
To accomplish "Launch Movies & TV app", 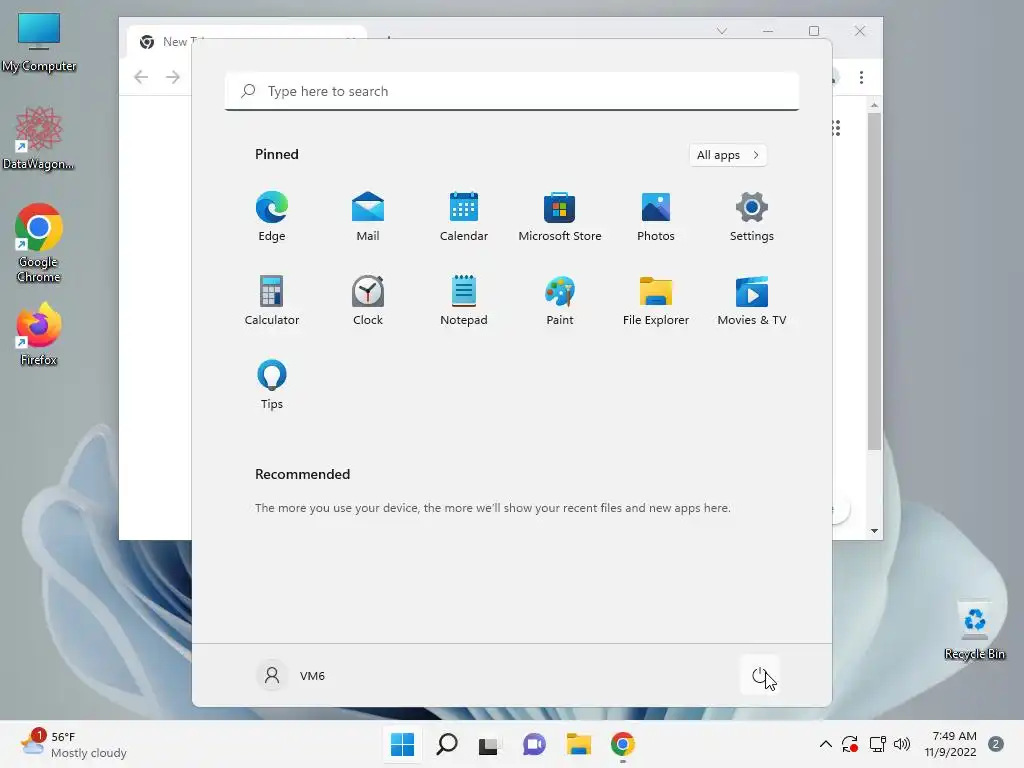I will point(752,300).
